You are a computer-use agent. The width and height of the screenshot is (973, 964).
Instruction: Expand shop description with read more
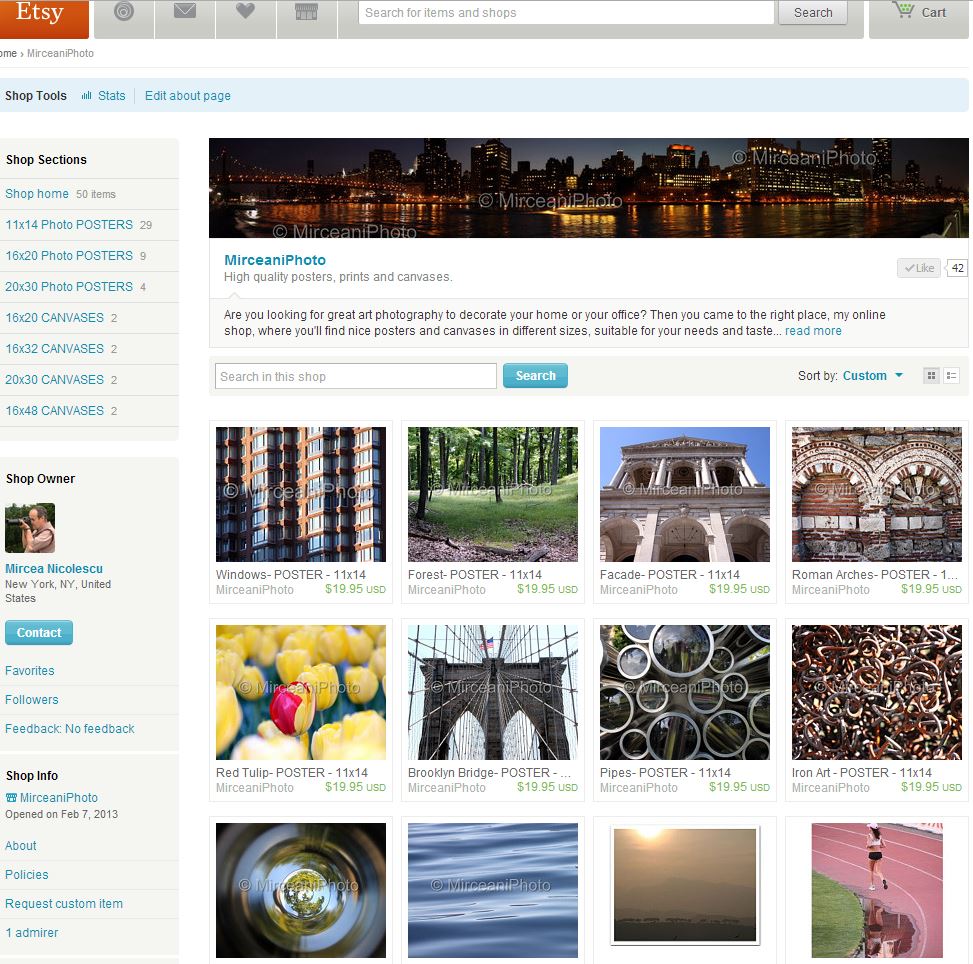(x=813, y=331)
